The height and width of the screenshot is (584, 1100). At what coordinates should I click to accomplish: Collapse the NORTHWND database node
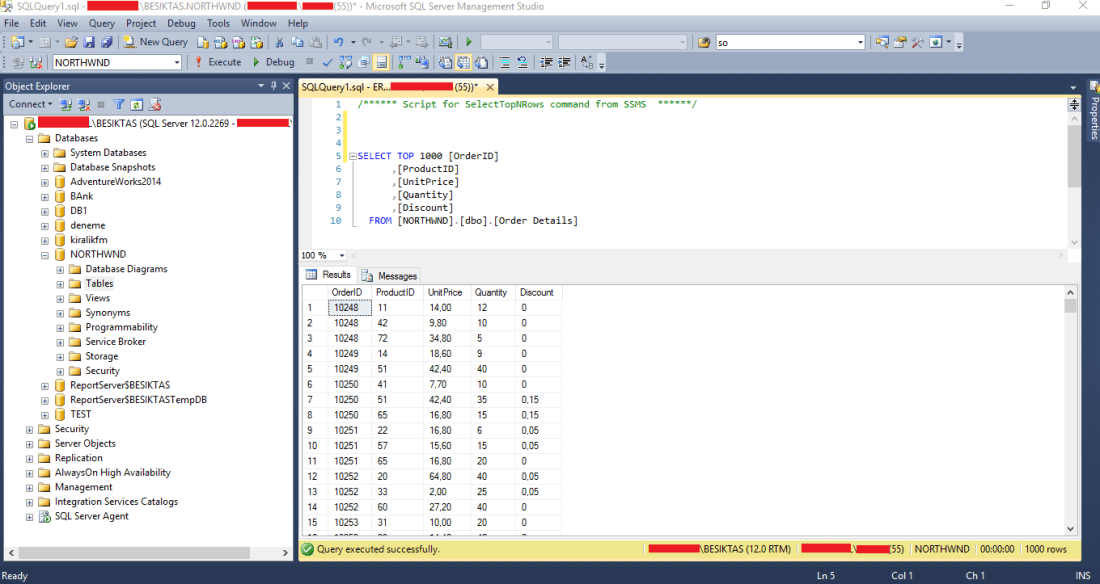(46, 253)
